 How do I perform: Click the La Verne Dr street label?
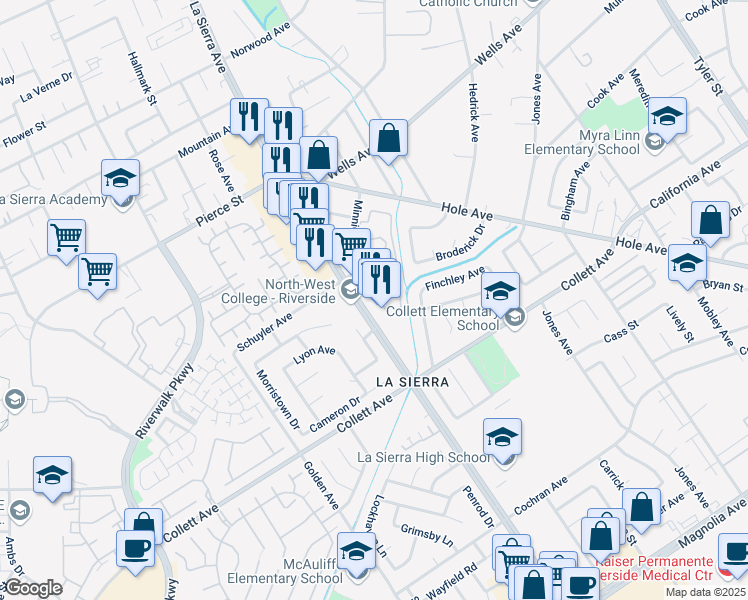pyautogui.click(x=46, y=87)
